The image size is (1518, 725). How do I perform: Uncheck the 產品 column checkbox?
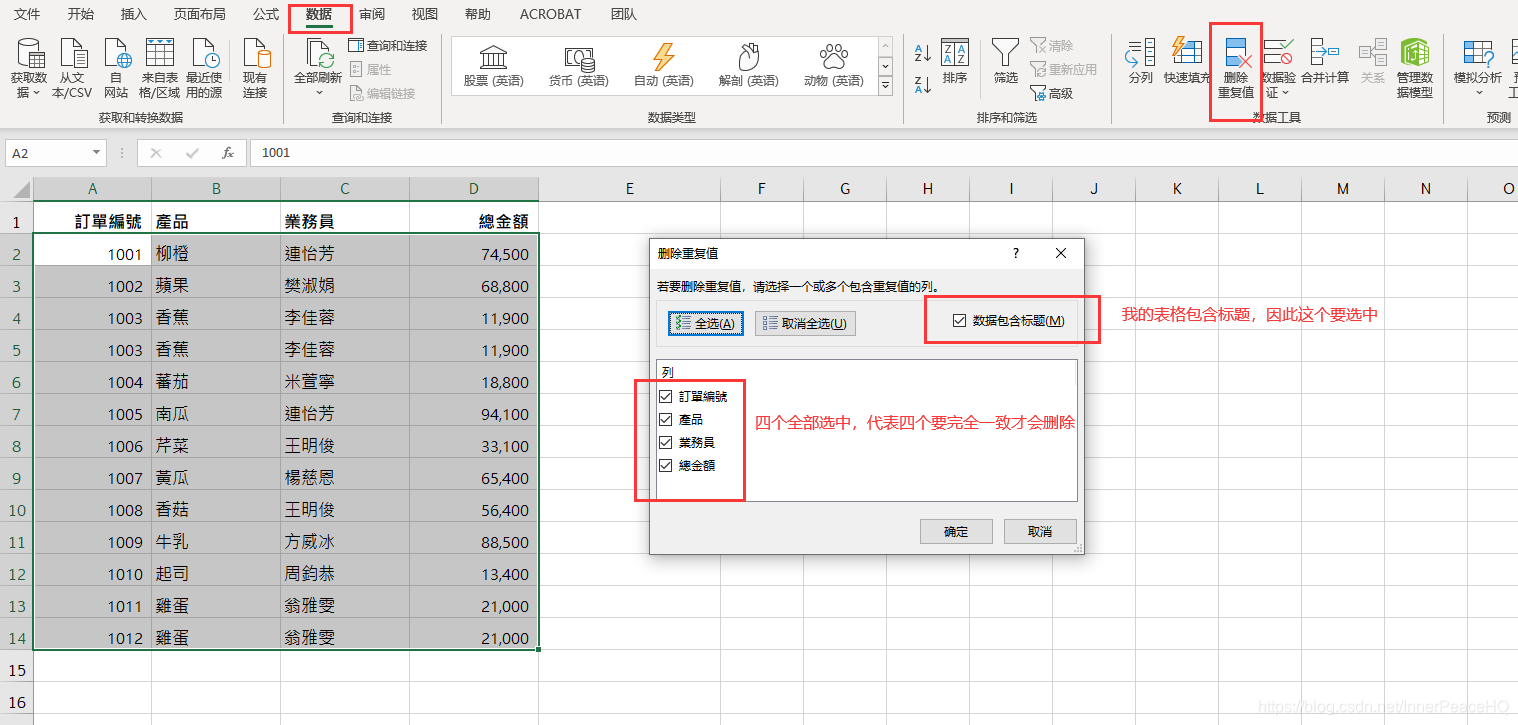pyautogui.click(x=666, y=419)
